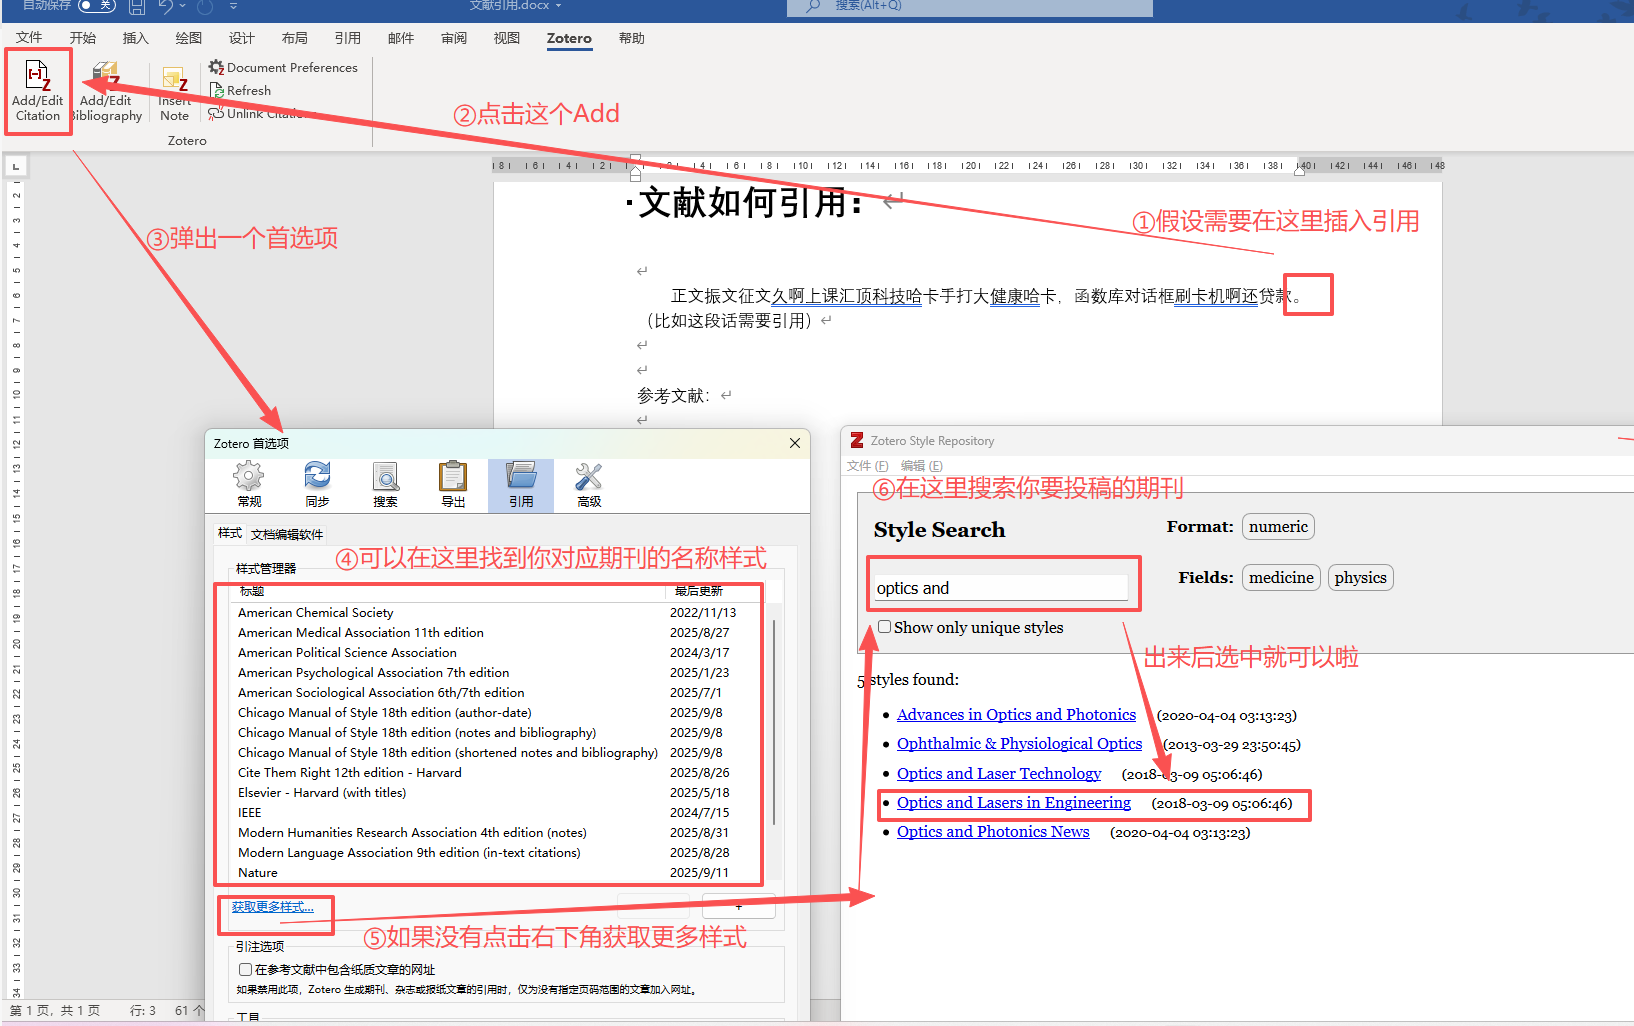Select American Medical Association 11th edition
The image size is (1634, 1026).
(499, 633)
